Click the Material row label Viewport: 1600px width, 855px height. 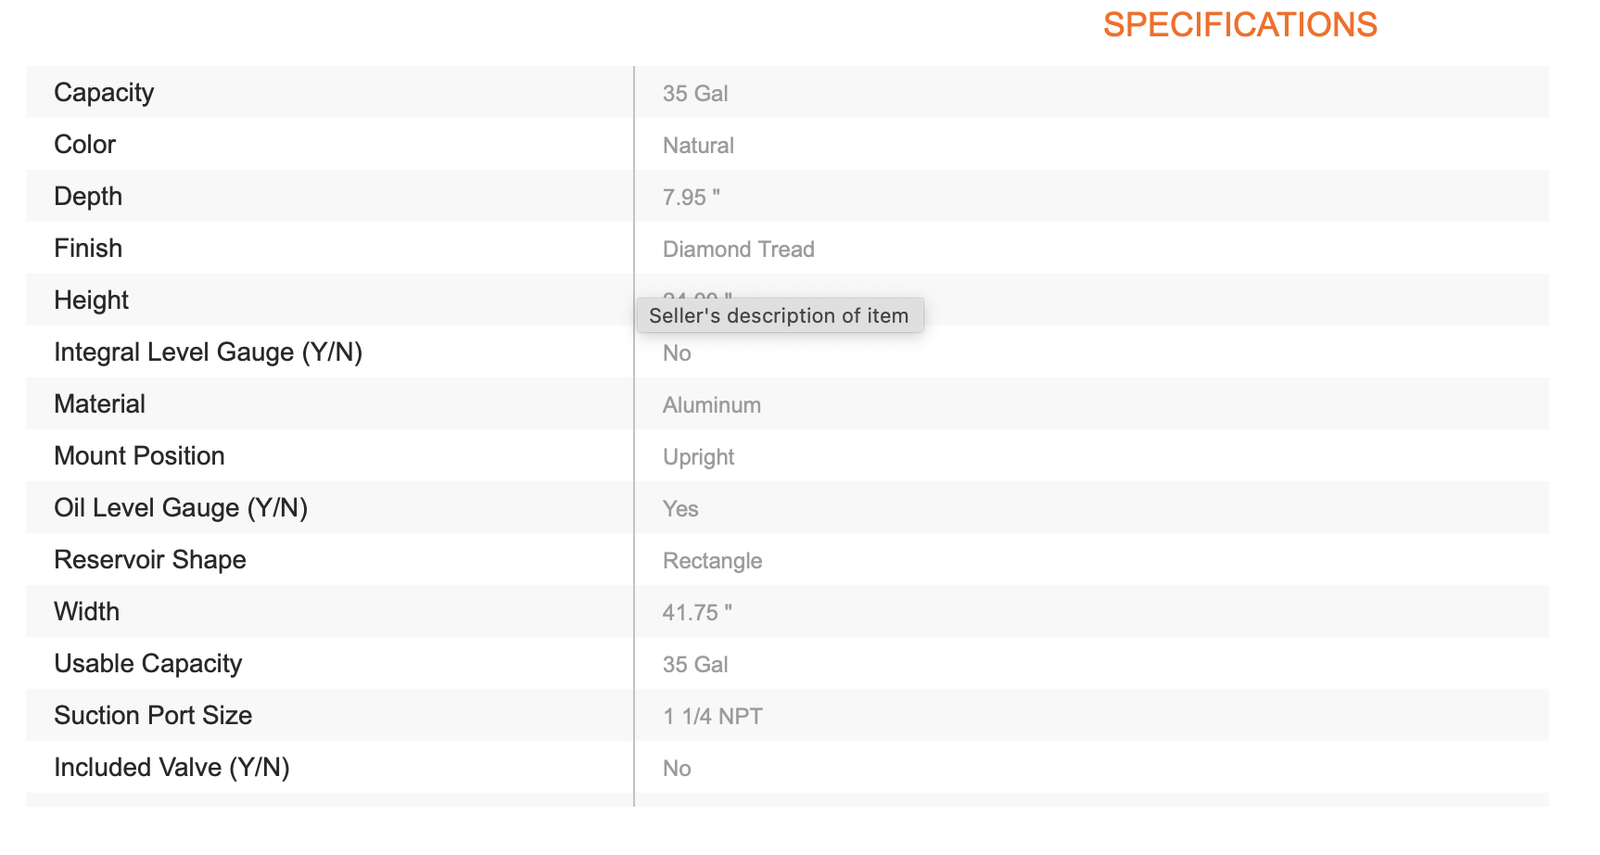coord(100,405)
